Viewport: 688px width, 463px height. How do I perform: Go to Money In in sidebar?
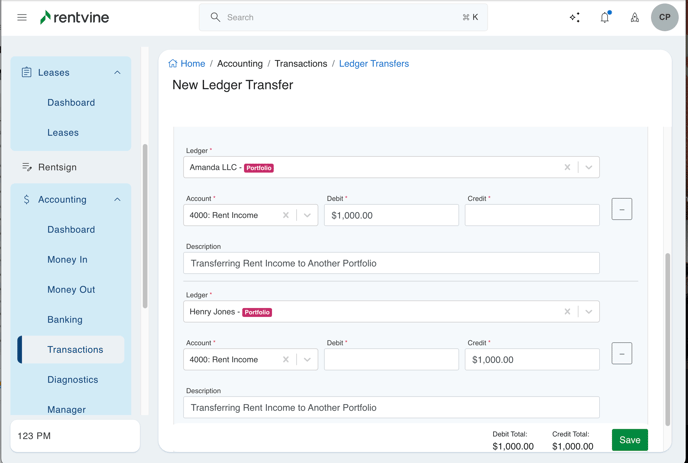point(67,260)
